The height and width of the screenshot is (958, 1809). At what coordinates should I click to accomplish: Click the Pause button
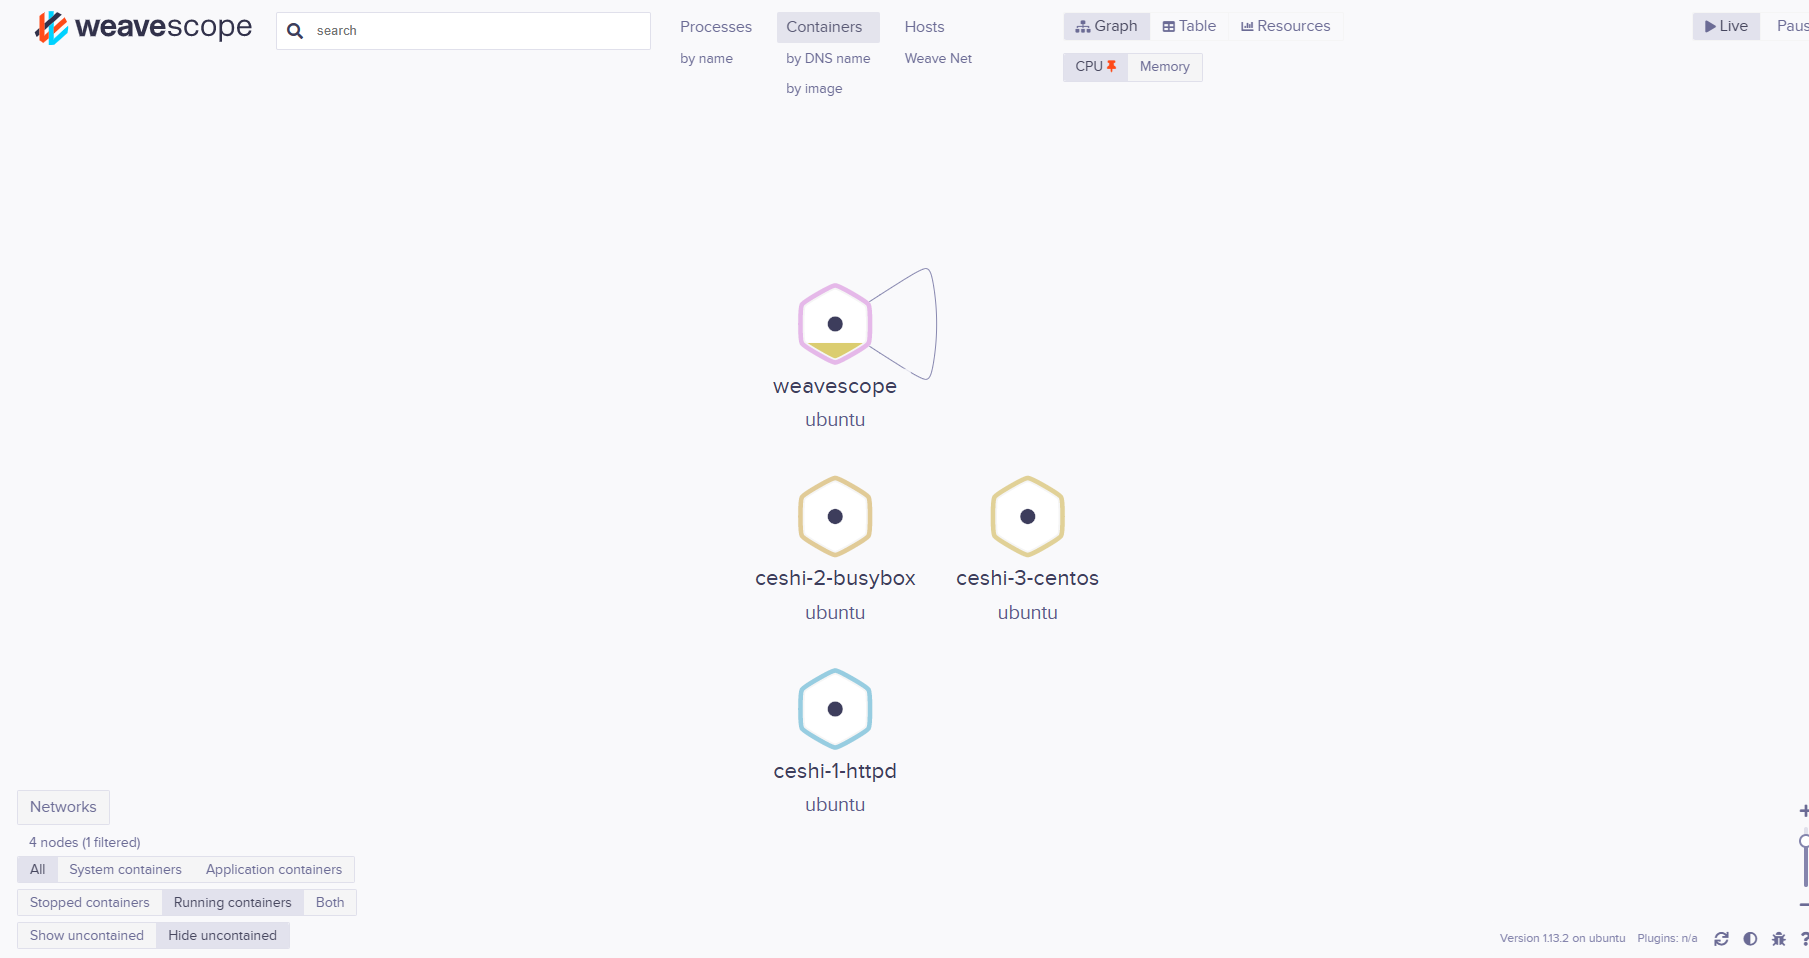point(1791,26)
